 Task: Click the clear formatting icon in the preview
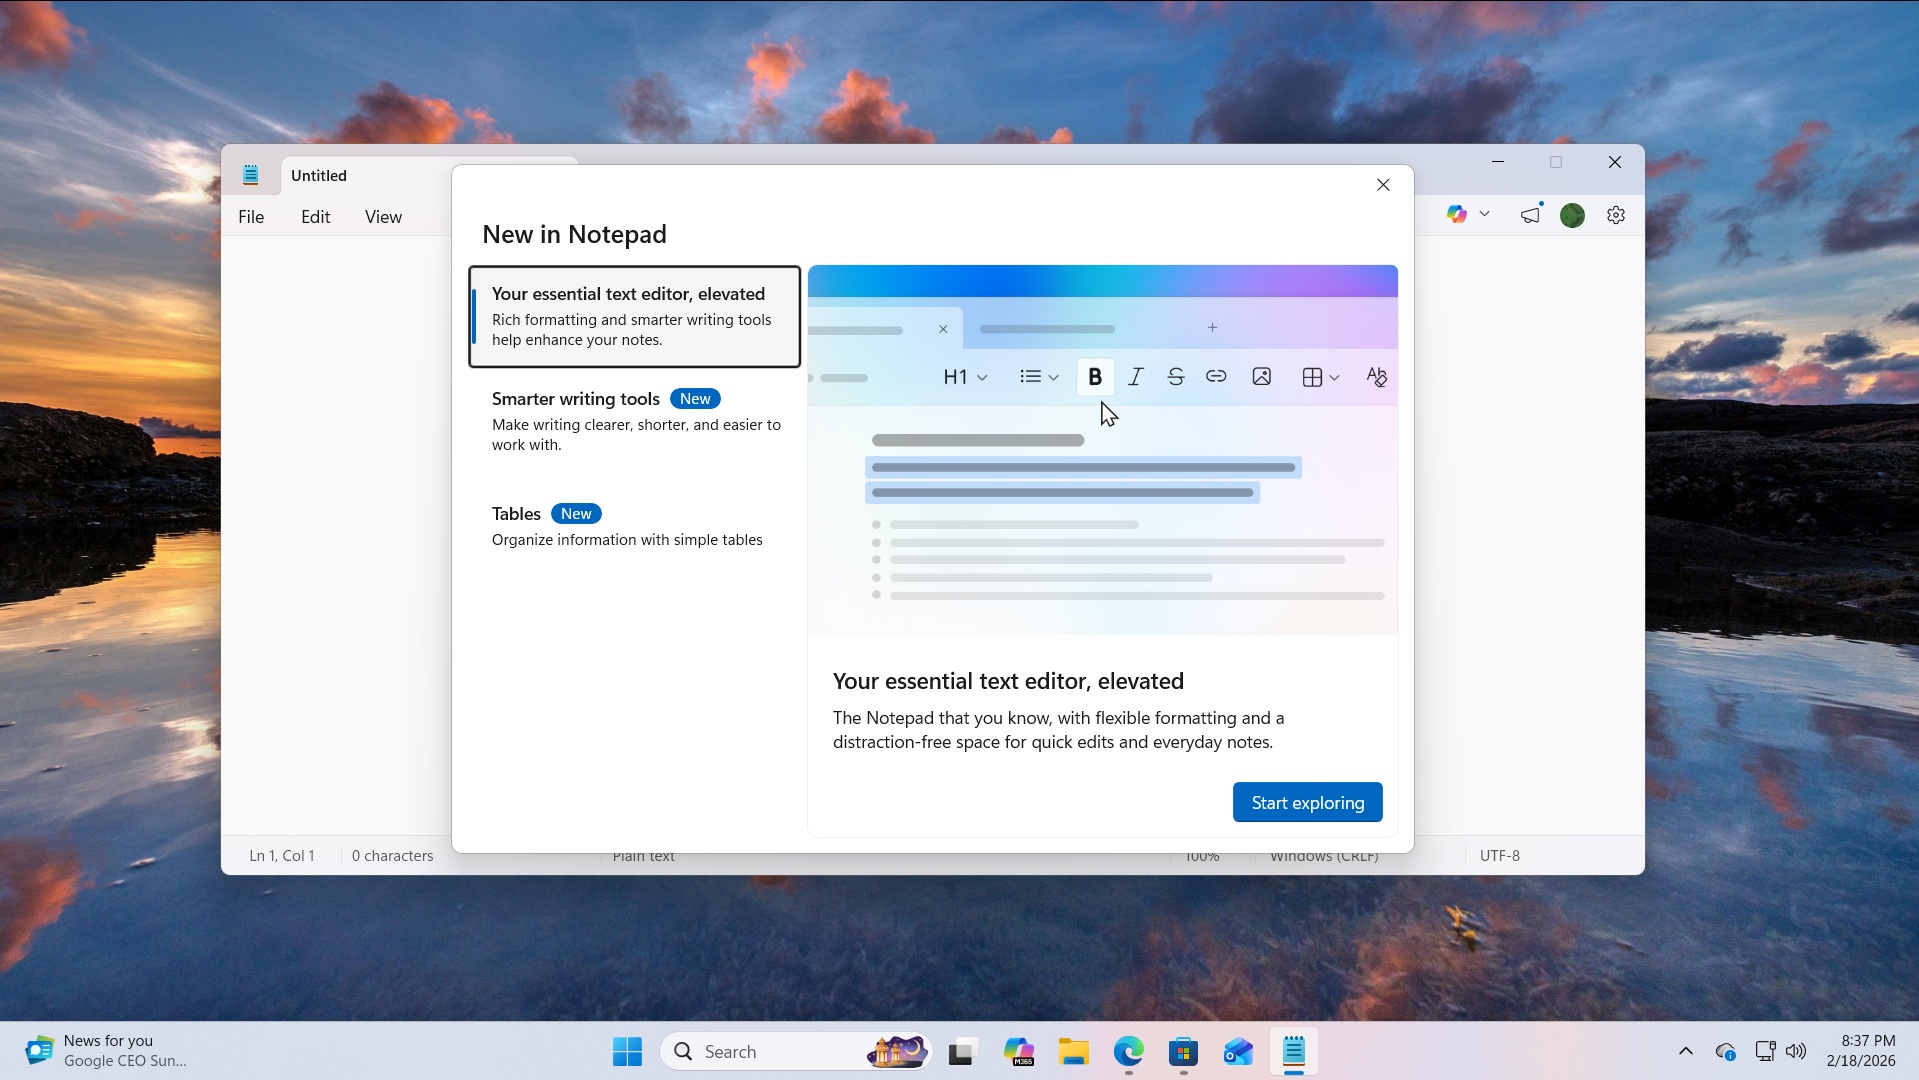pyautogui.click(x=1376, y=377)
